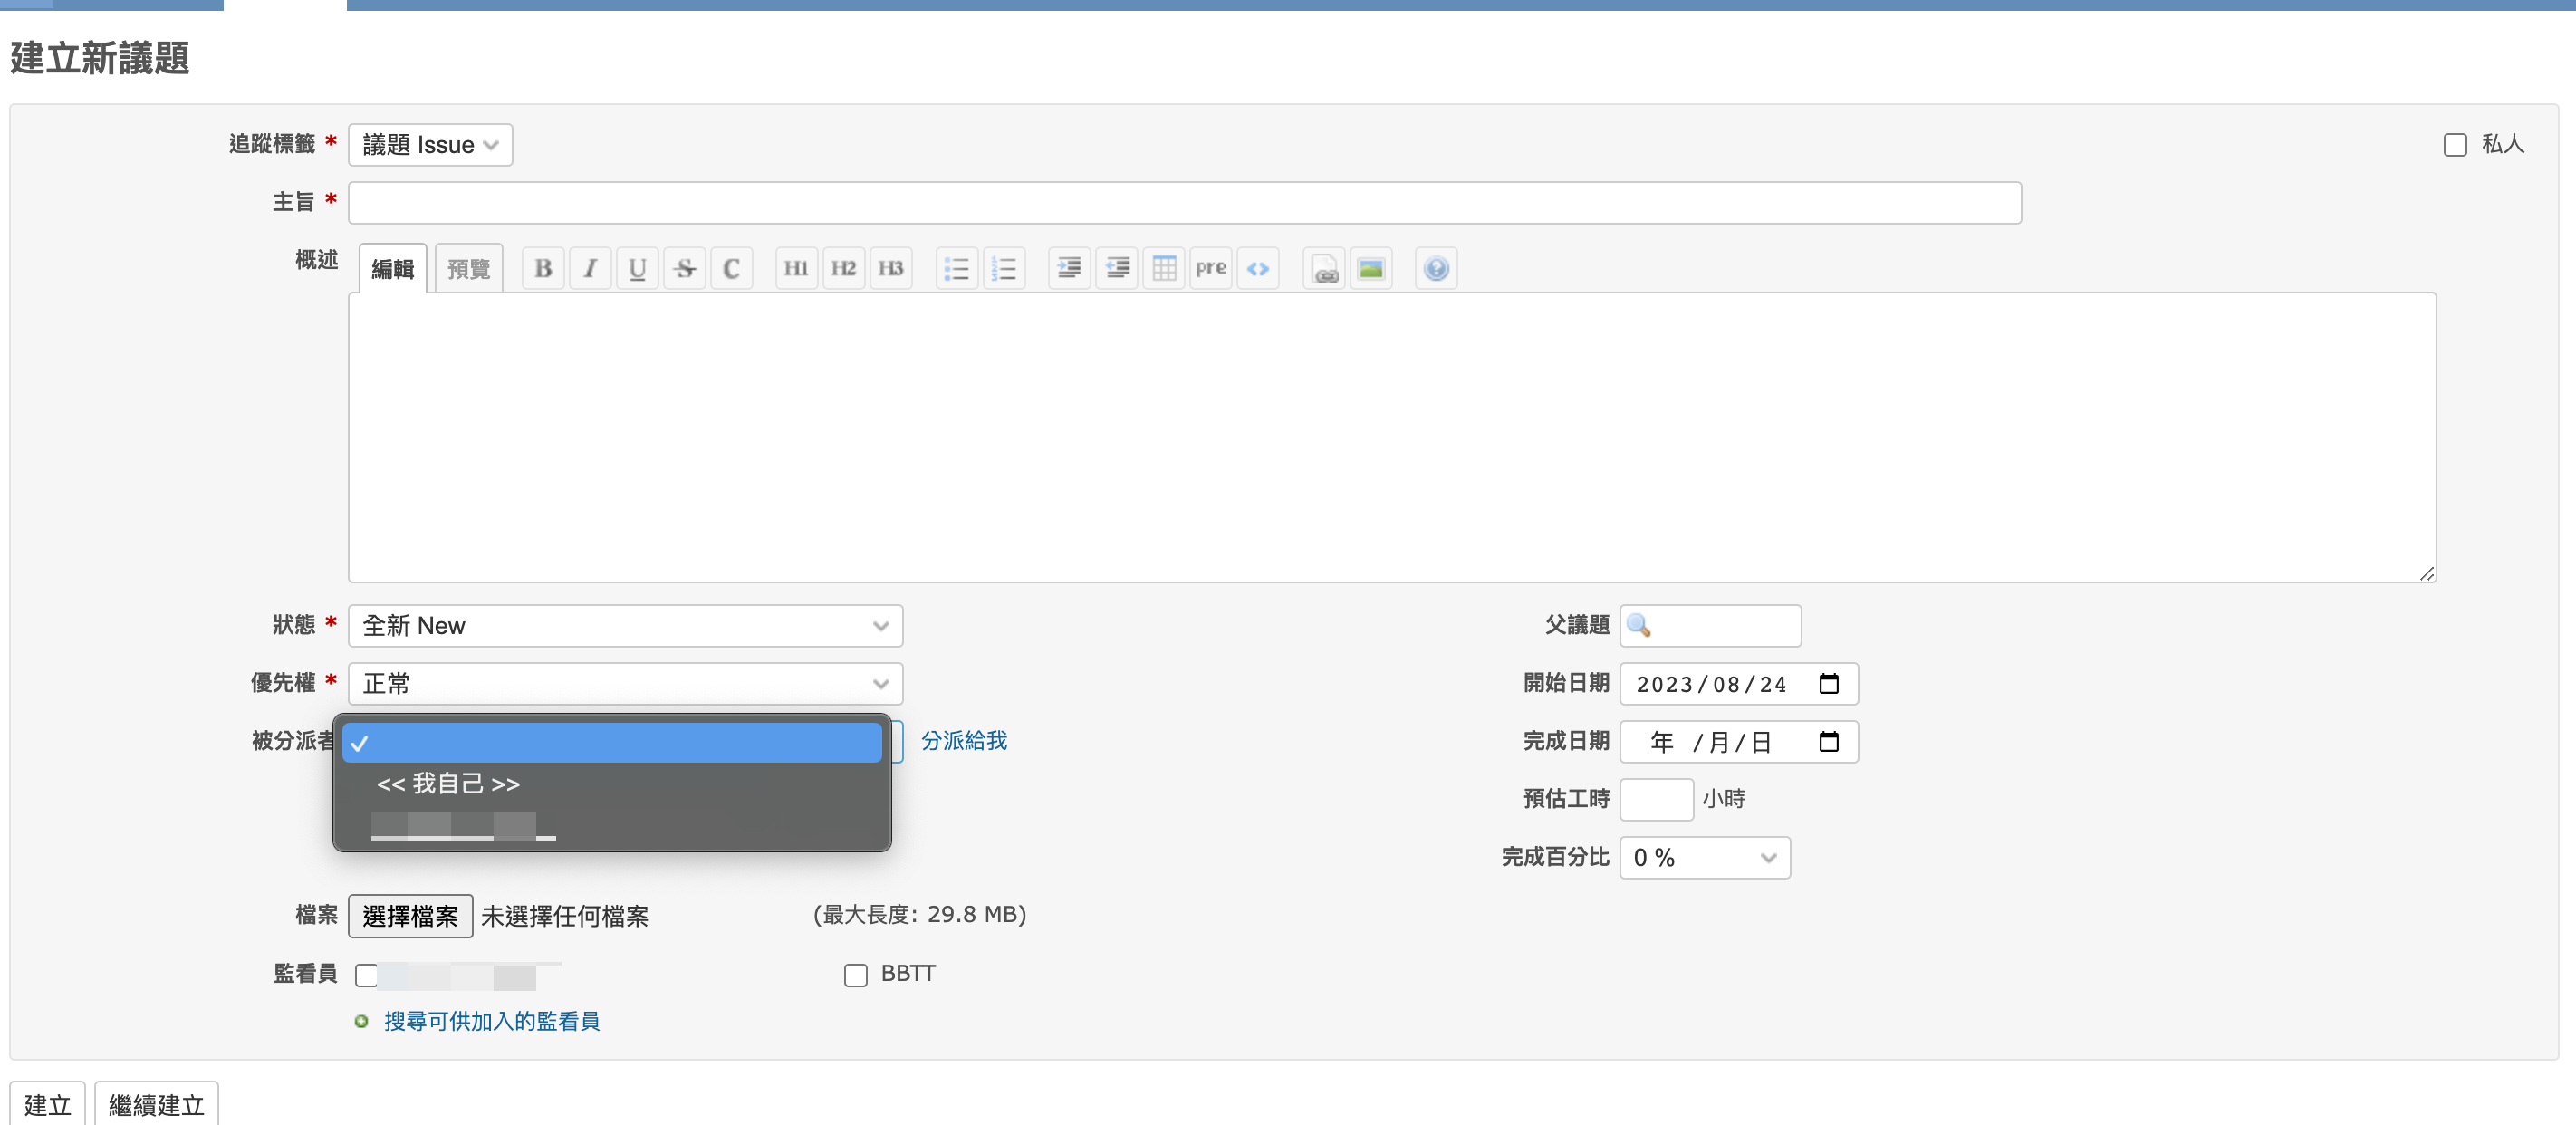Click the 完成日期 due date field
2576x1125 pixels.
coord(1739,742)
